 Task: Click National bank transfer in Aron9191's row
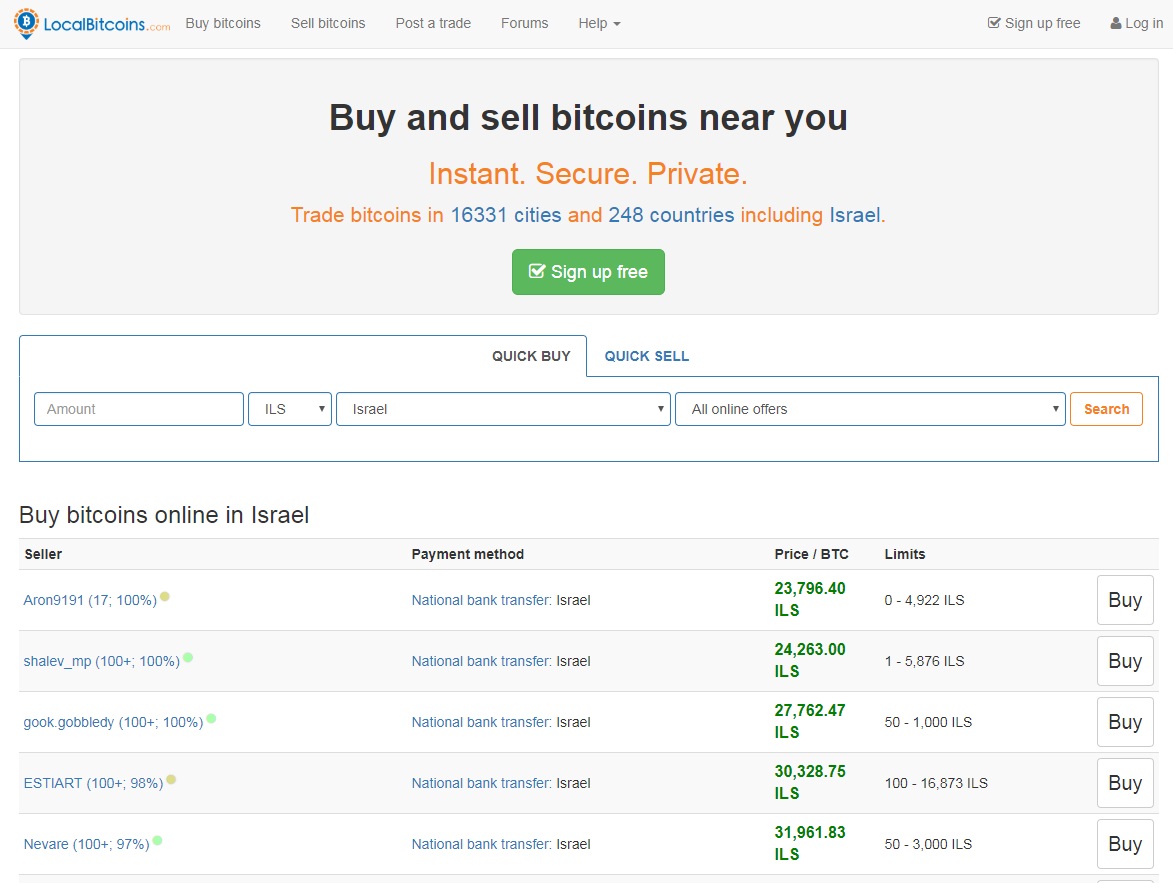(x=481, y=600)
